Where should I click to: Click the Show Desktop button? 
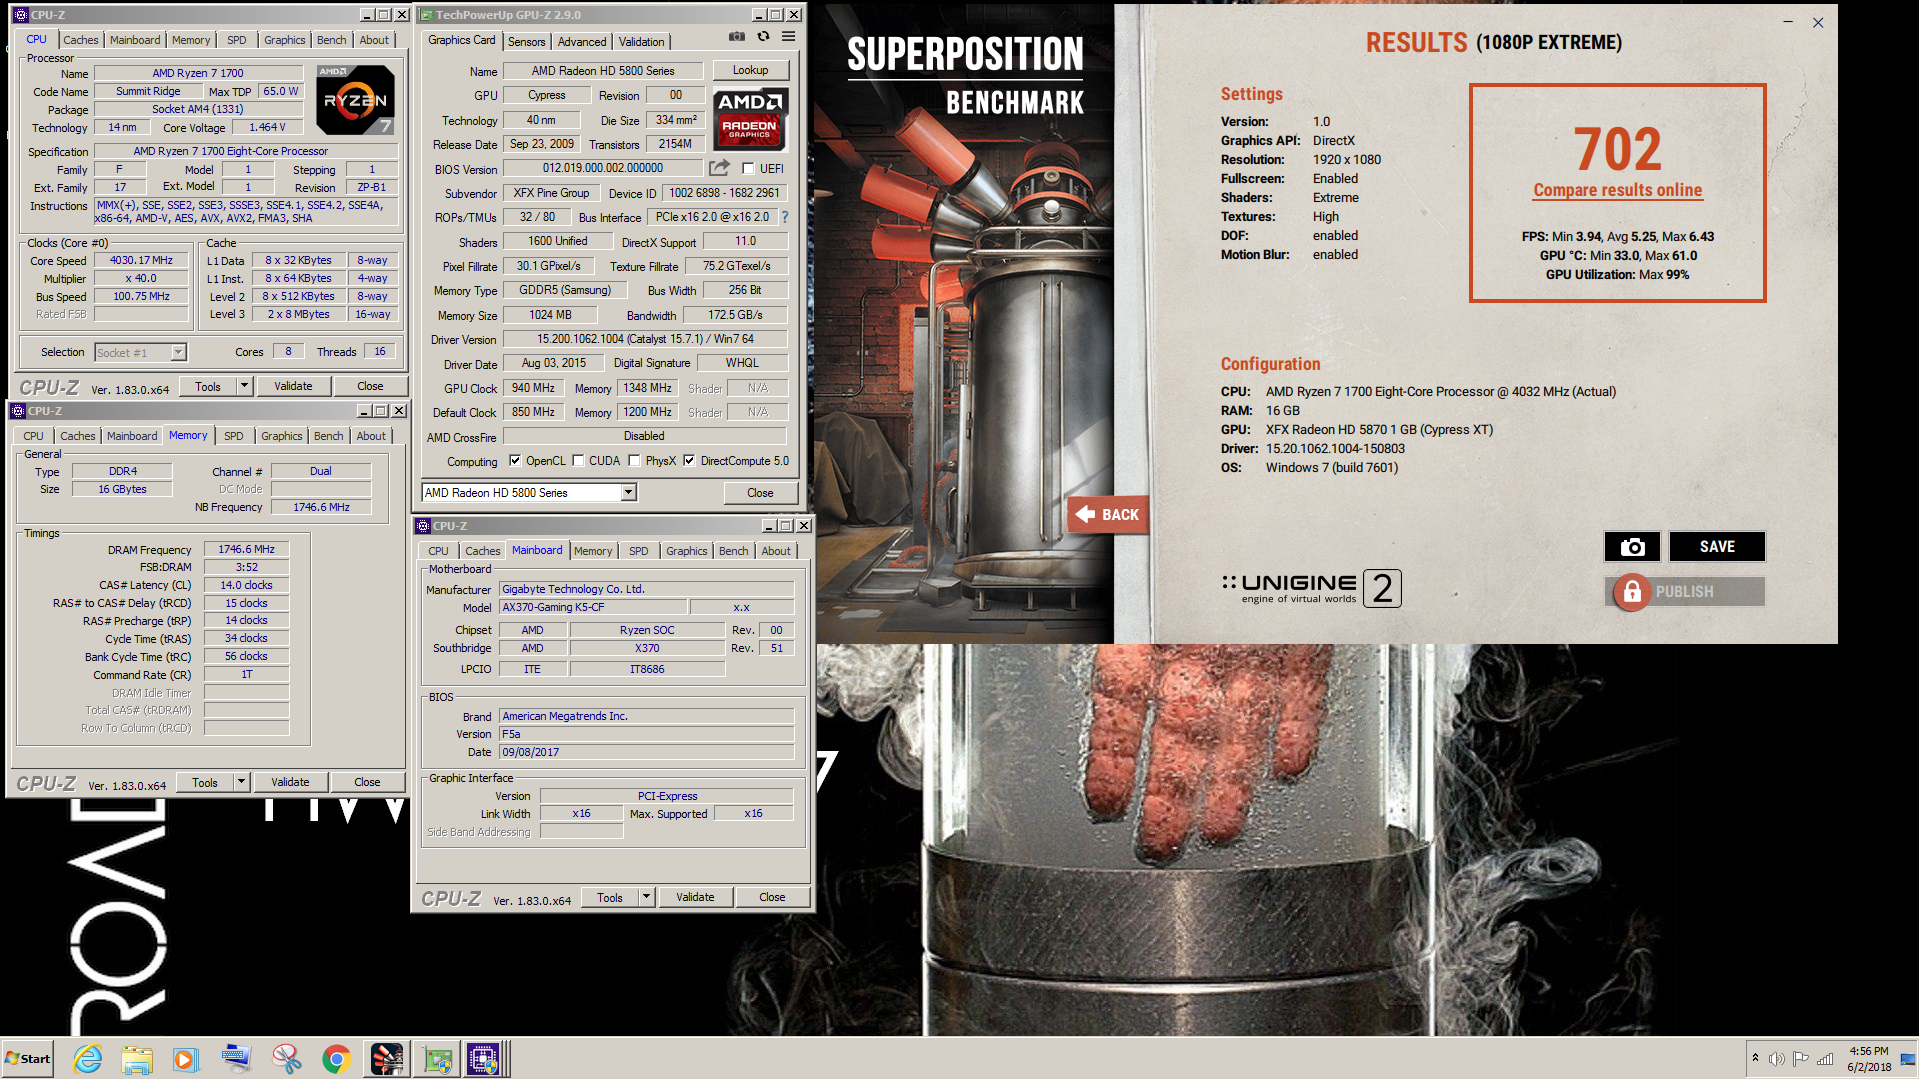[x=1908, y=1059]
